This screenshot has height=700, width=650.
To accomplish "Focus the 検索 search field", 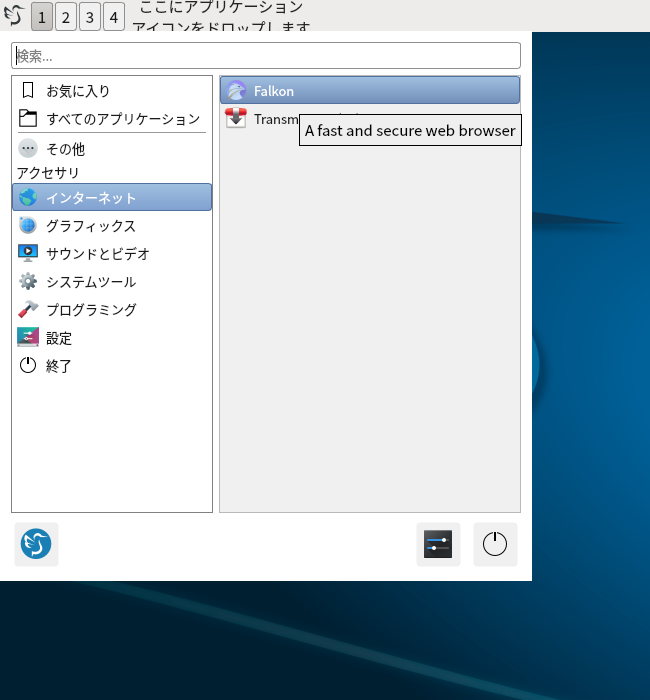I will click(266, 56).
